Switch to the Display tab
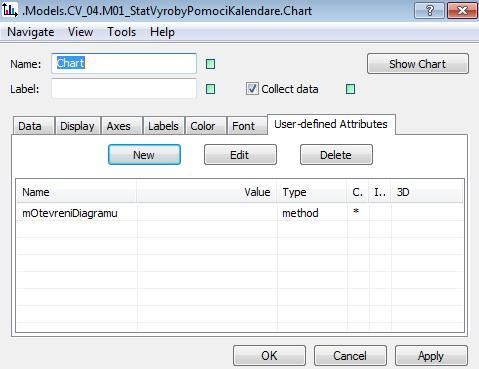 click(77, 126)
